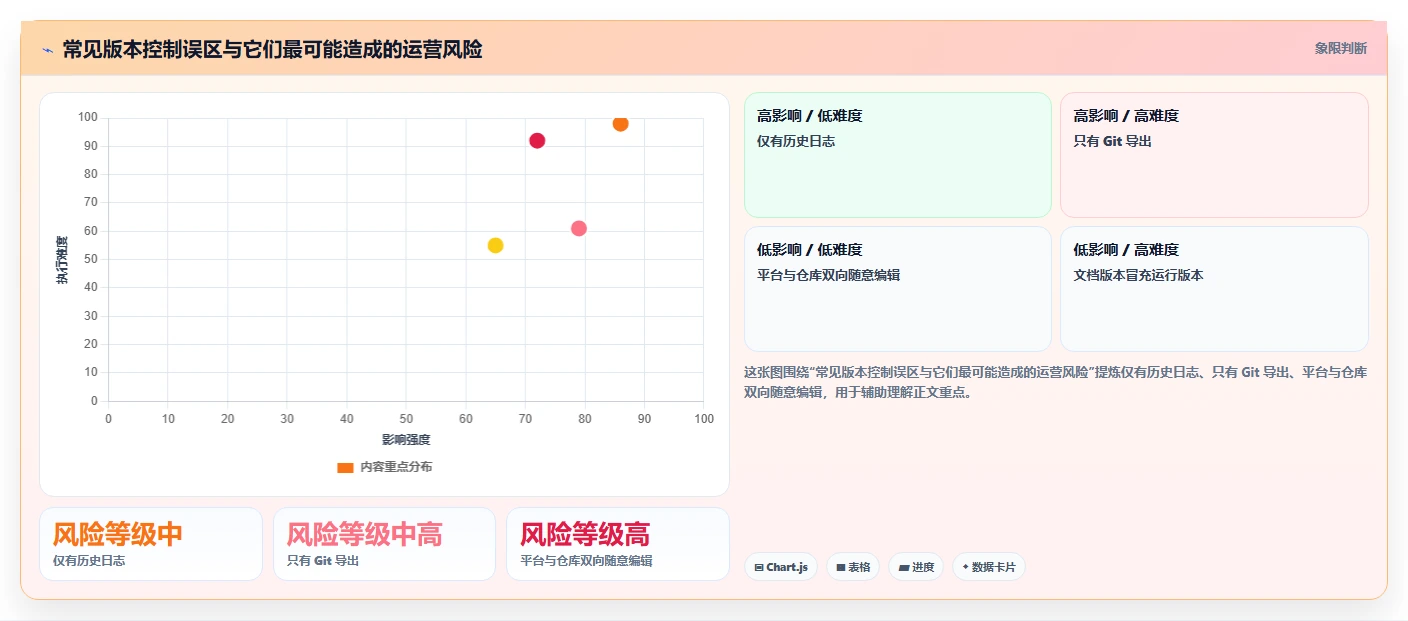The image size is (1408, 621).
Task: Click 平台与仓库双向随意编辑 in the quadrant card
Action: (829, 275)
